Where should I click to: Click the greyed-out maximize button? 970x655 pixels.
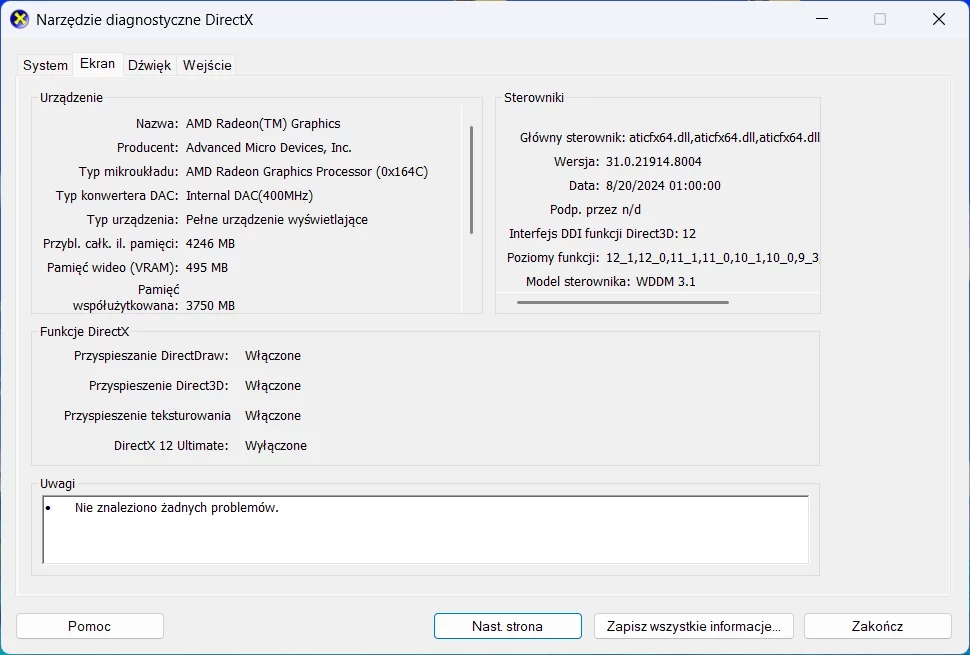pos(880,19)
